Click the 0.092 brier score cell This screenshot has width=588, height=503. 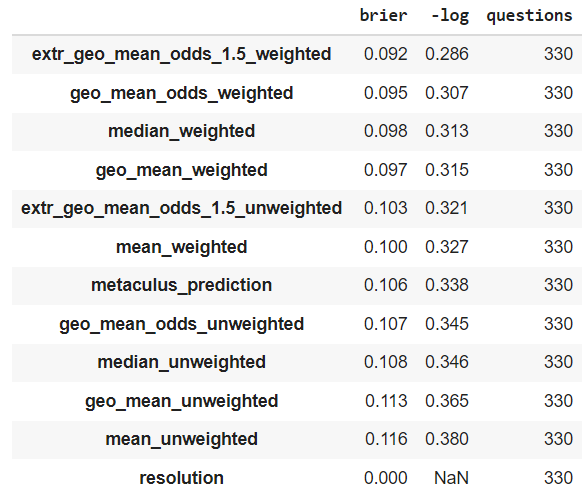[386, 54]
